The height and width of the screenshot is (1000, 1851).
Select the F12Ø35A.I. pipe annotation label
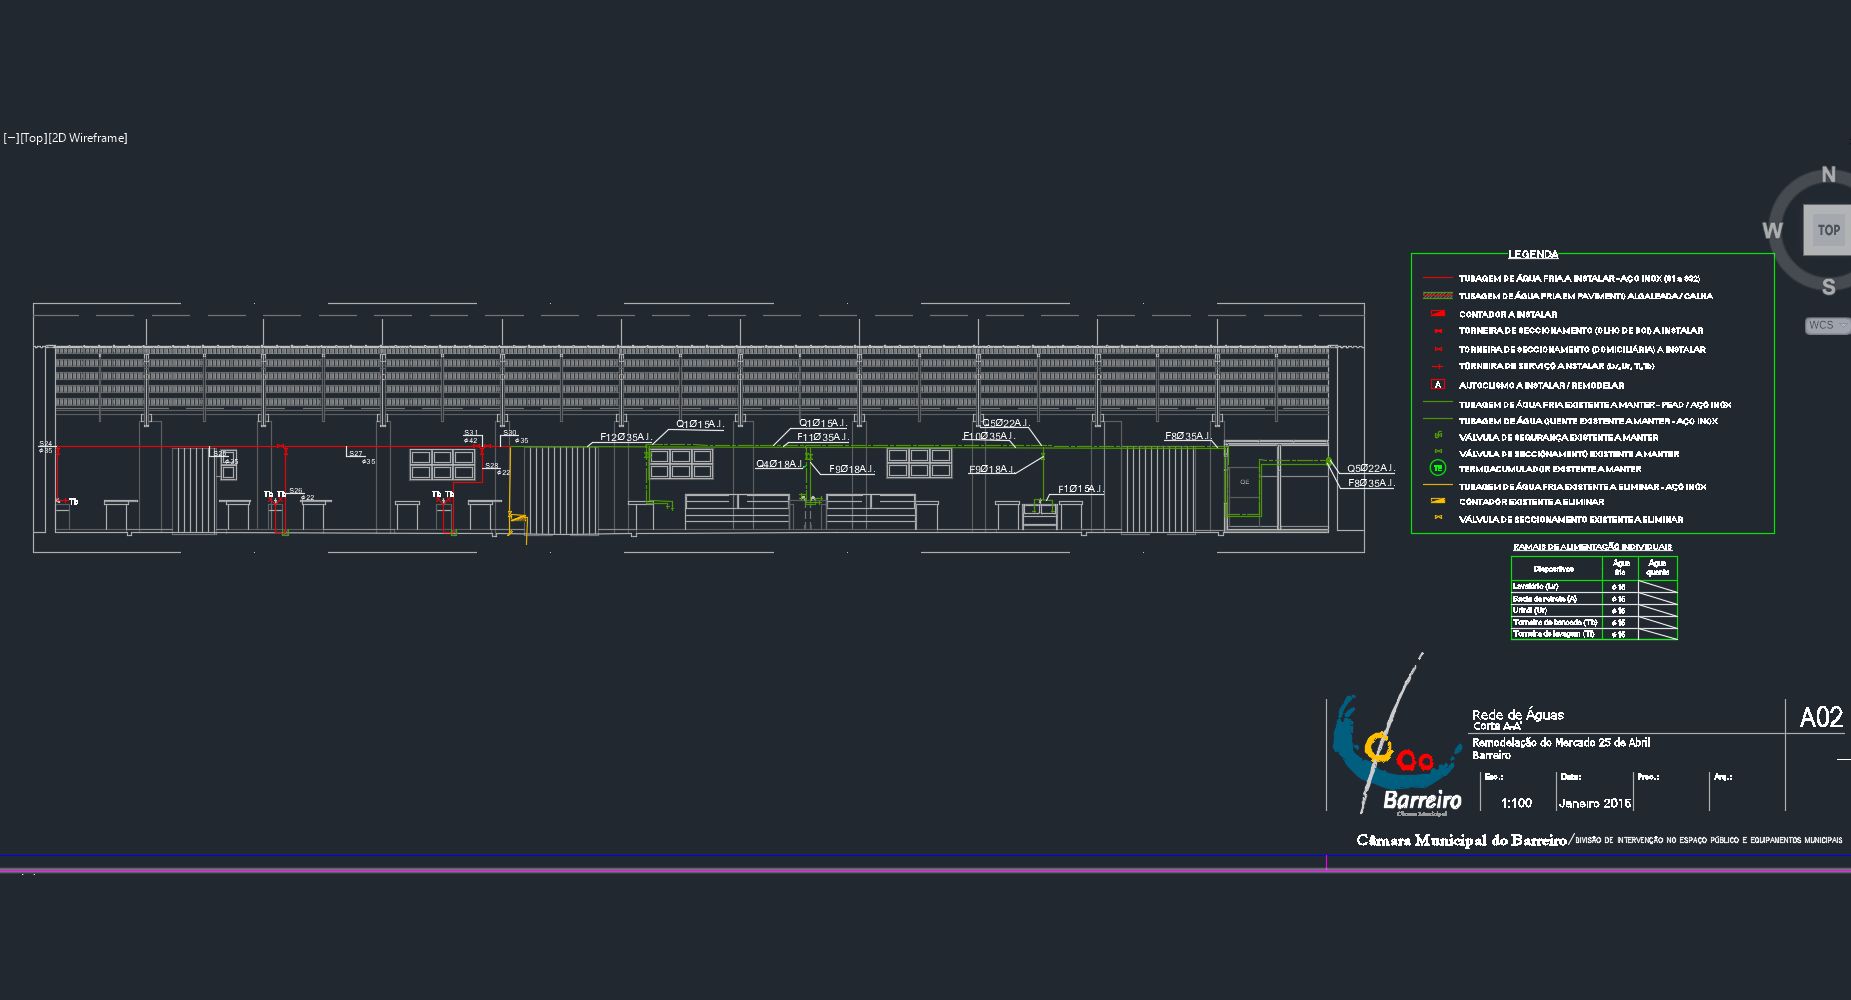[625, 437]
